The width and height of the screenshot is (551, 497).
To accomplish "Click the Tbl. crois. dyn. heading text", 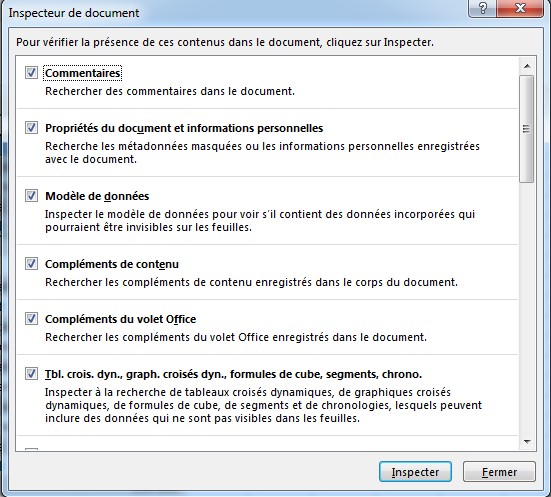I will pos(233,374).
